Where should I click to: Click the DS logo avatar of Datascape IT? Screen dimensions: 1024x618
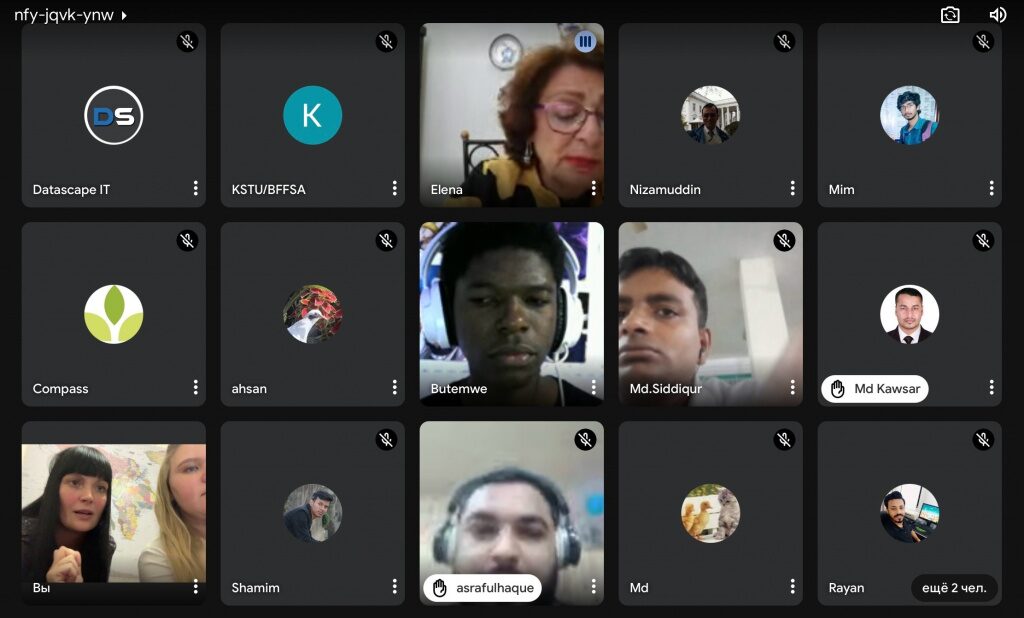pyautogui.click(x=114, y=115)
